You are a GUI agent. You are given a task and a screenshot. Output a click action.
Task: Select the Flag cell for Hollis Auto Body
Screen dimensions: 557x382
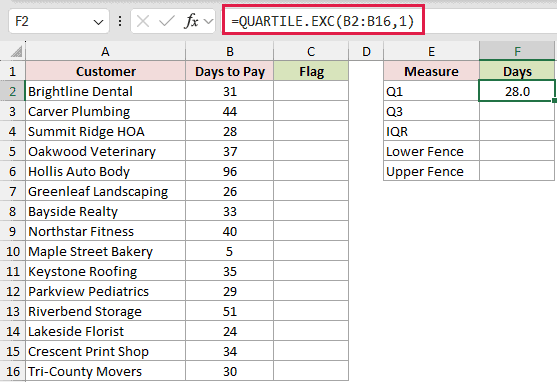click(311, 171)
